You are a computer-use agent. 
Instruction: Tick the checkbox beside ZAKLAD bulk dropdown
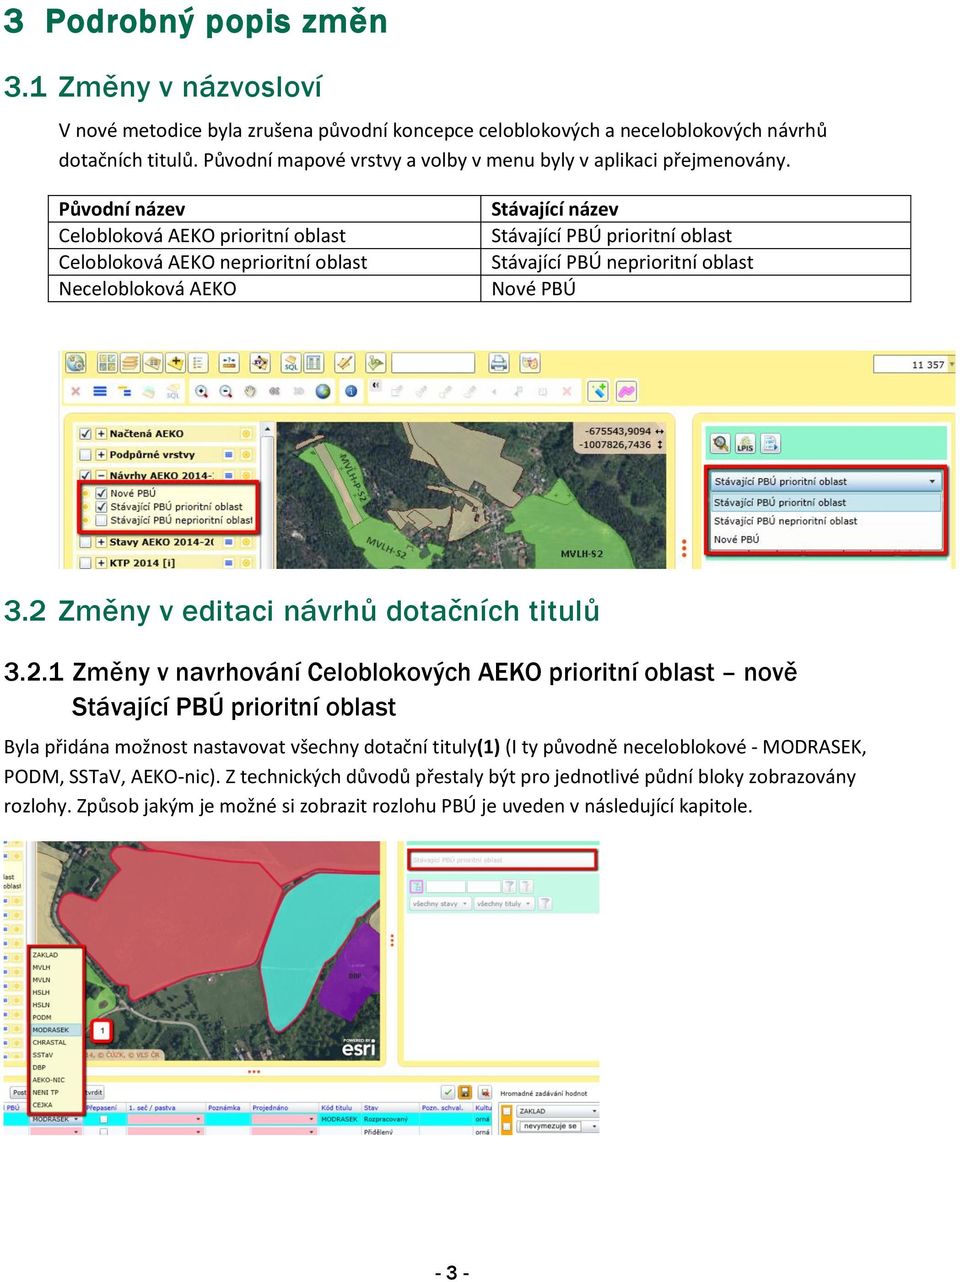[507, 1111]
